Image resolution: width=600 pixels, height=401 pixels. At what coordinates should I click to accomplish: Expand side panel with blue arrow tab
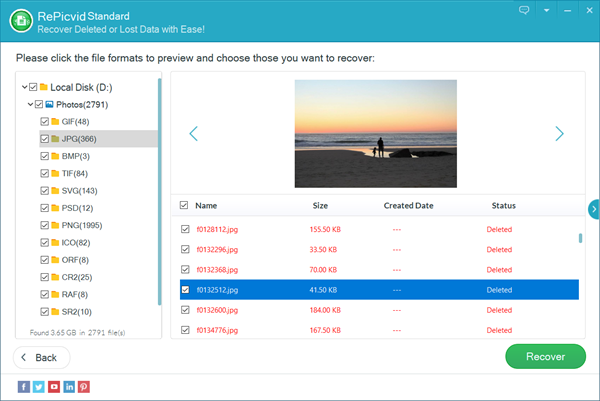[594, 209]
